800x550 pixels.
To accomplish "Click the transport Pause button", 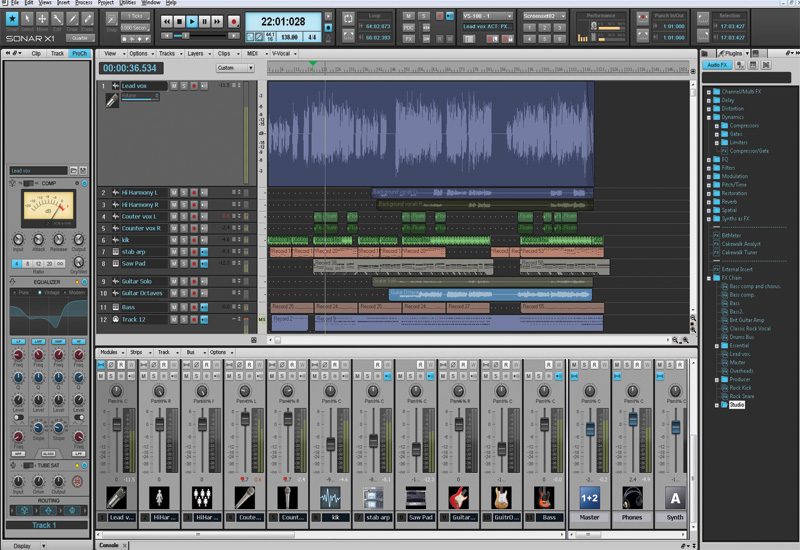I will click(204, 21).
